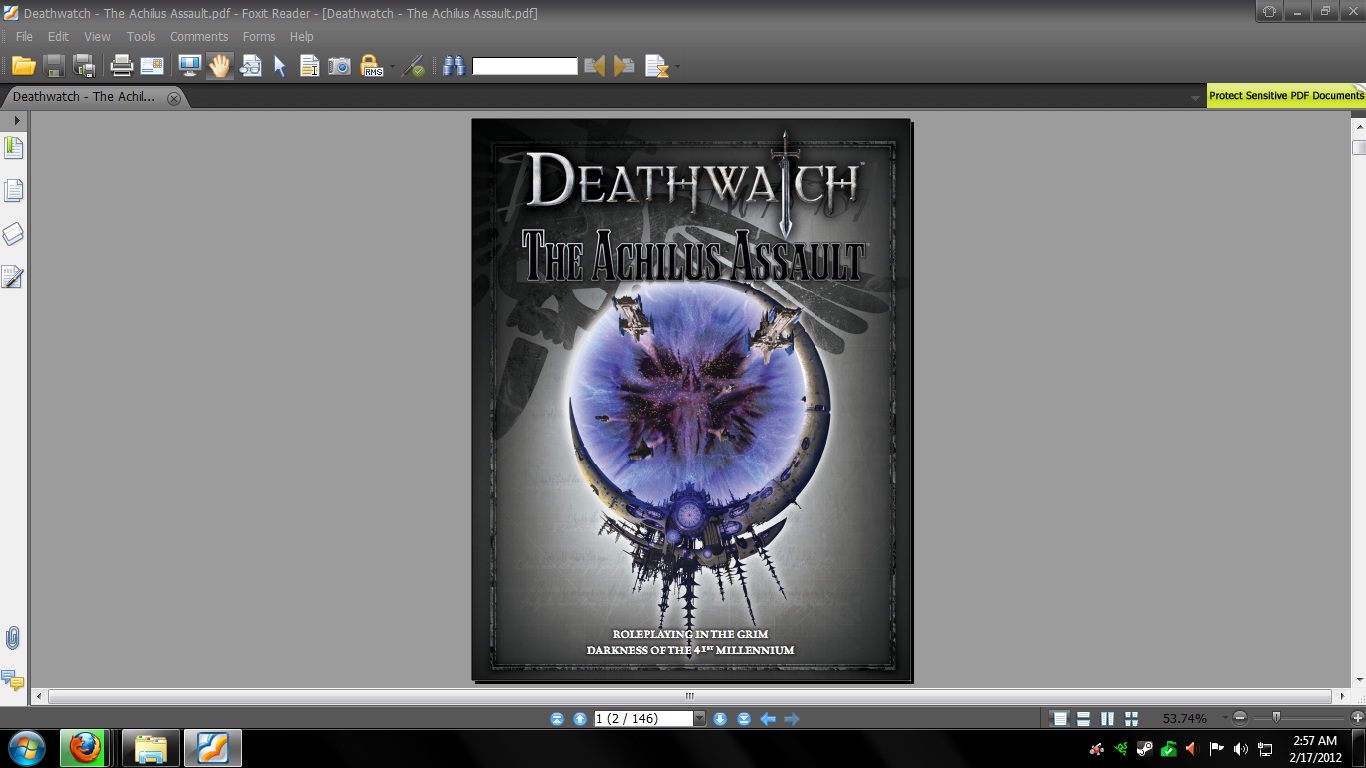Click the Protect Sensitive PDF Documents banner

[x=1286, y=96]
